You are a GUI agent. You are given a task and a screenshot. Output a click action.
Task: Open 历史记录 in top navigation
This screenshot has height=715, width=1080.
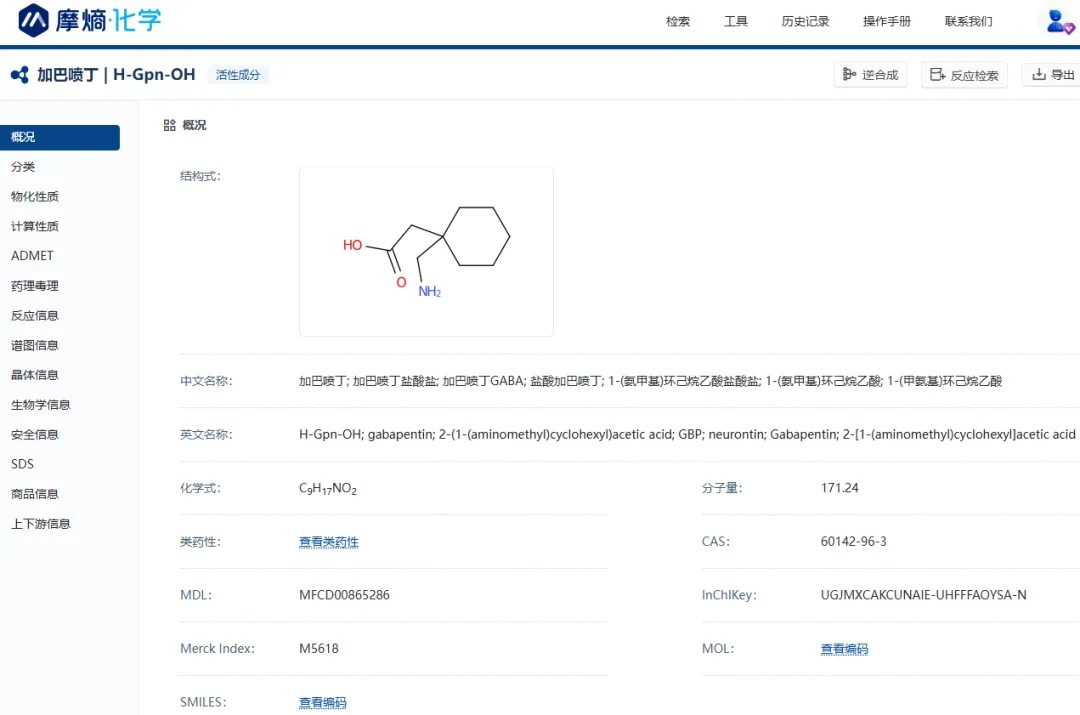[x=805, y=21]
